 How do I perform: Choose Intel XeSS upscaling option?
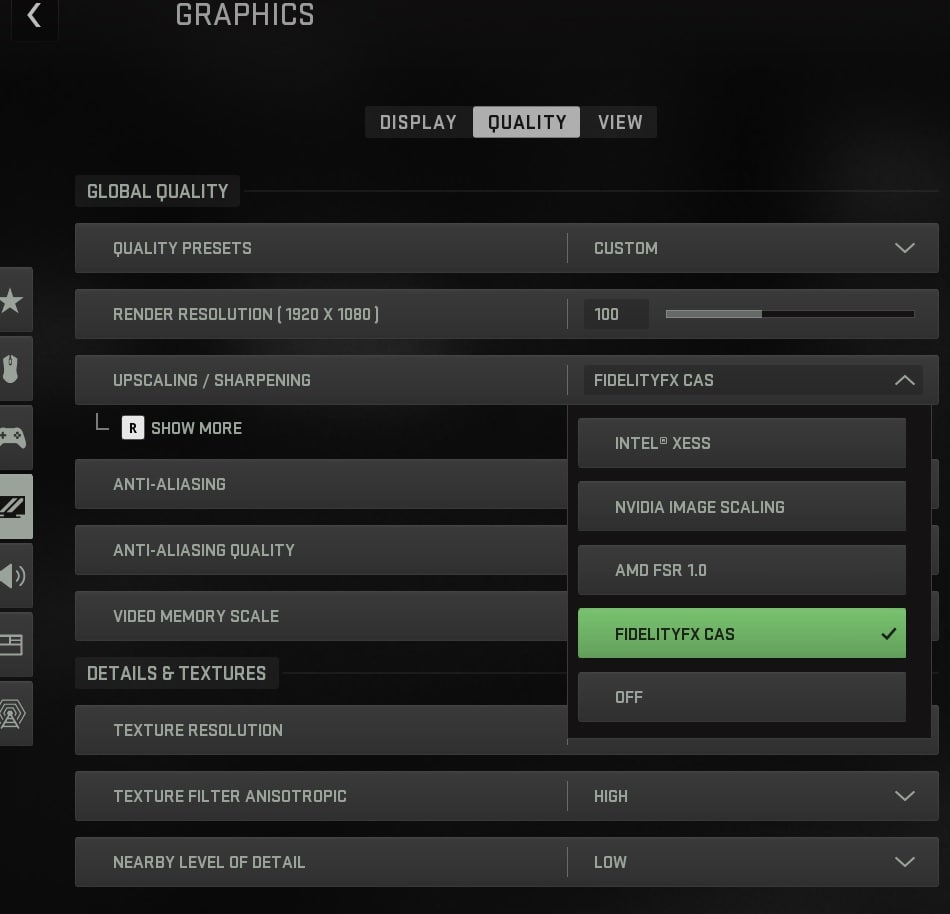pos(742,443)
